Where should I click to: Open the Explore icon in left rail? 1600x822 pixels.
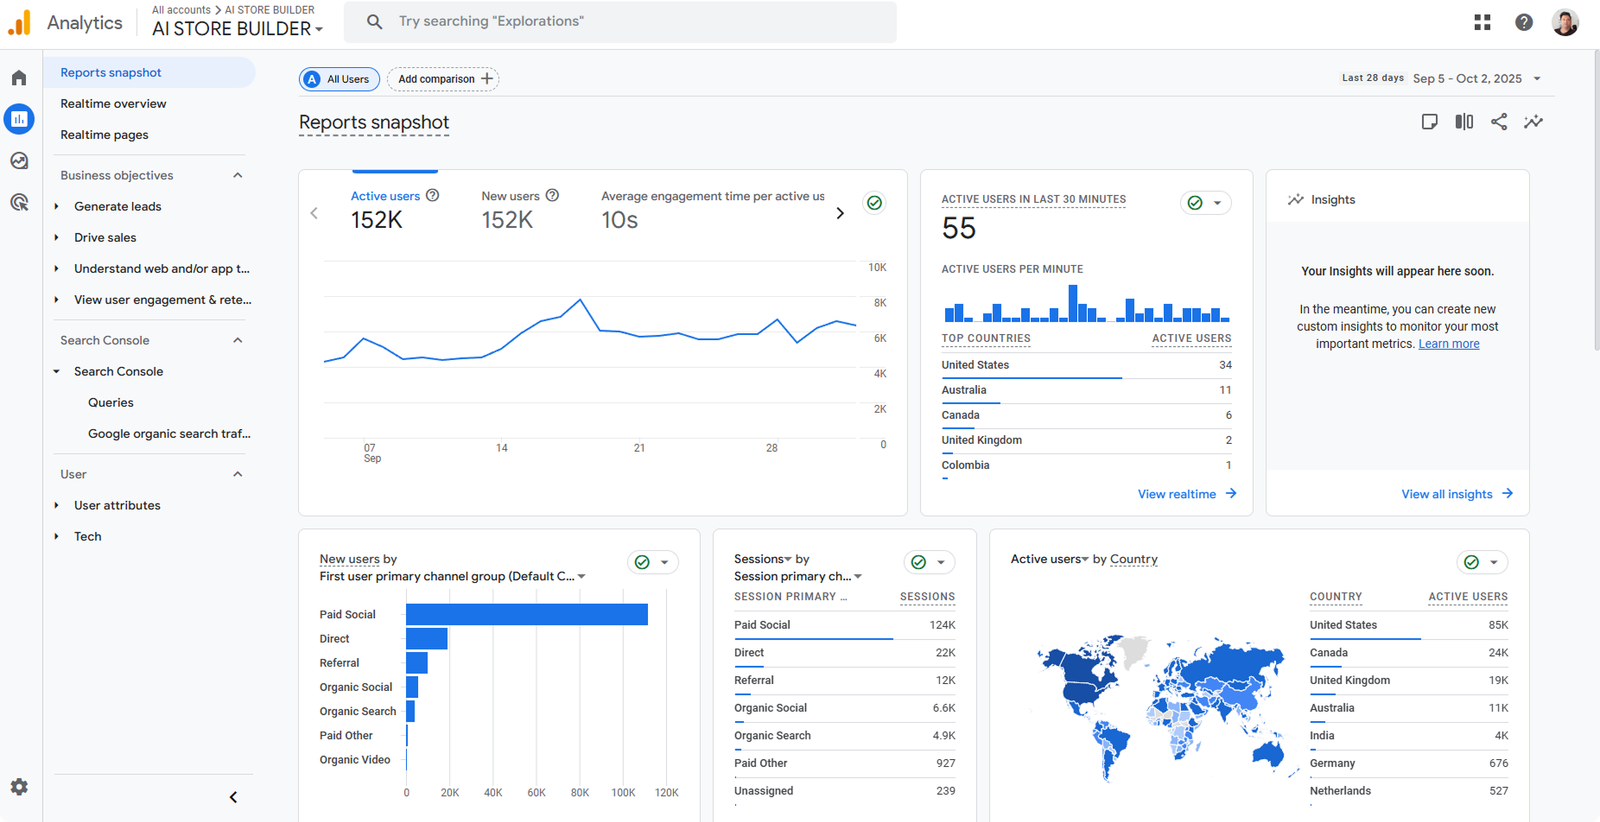pyautogui.click(x=19, y=161)
